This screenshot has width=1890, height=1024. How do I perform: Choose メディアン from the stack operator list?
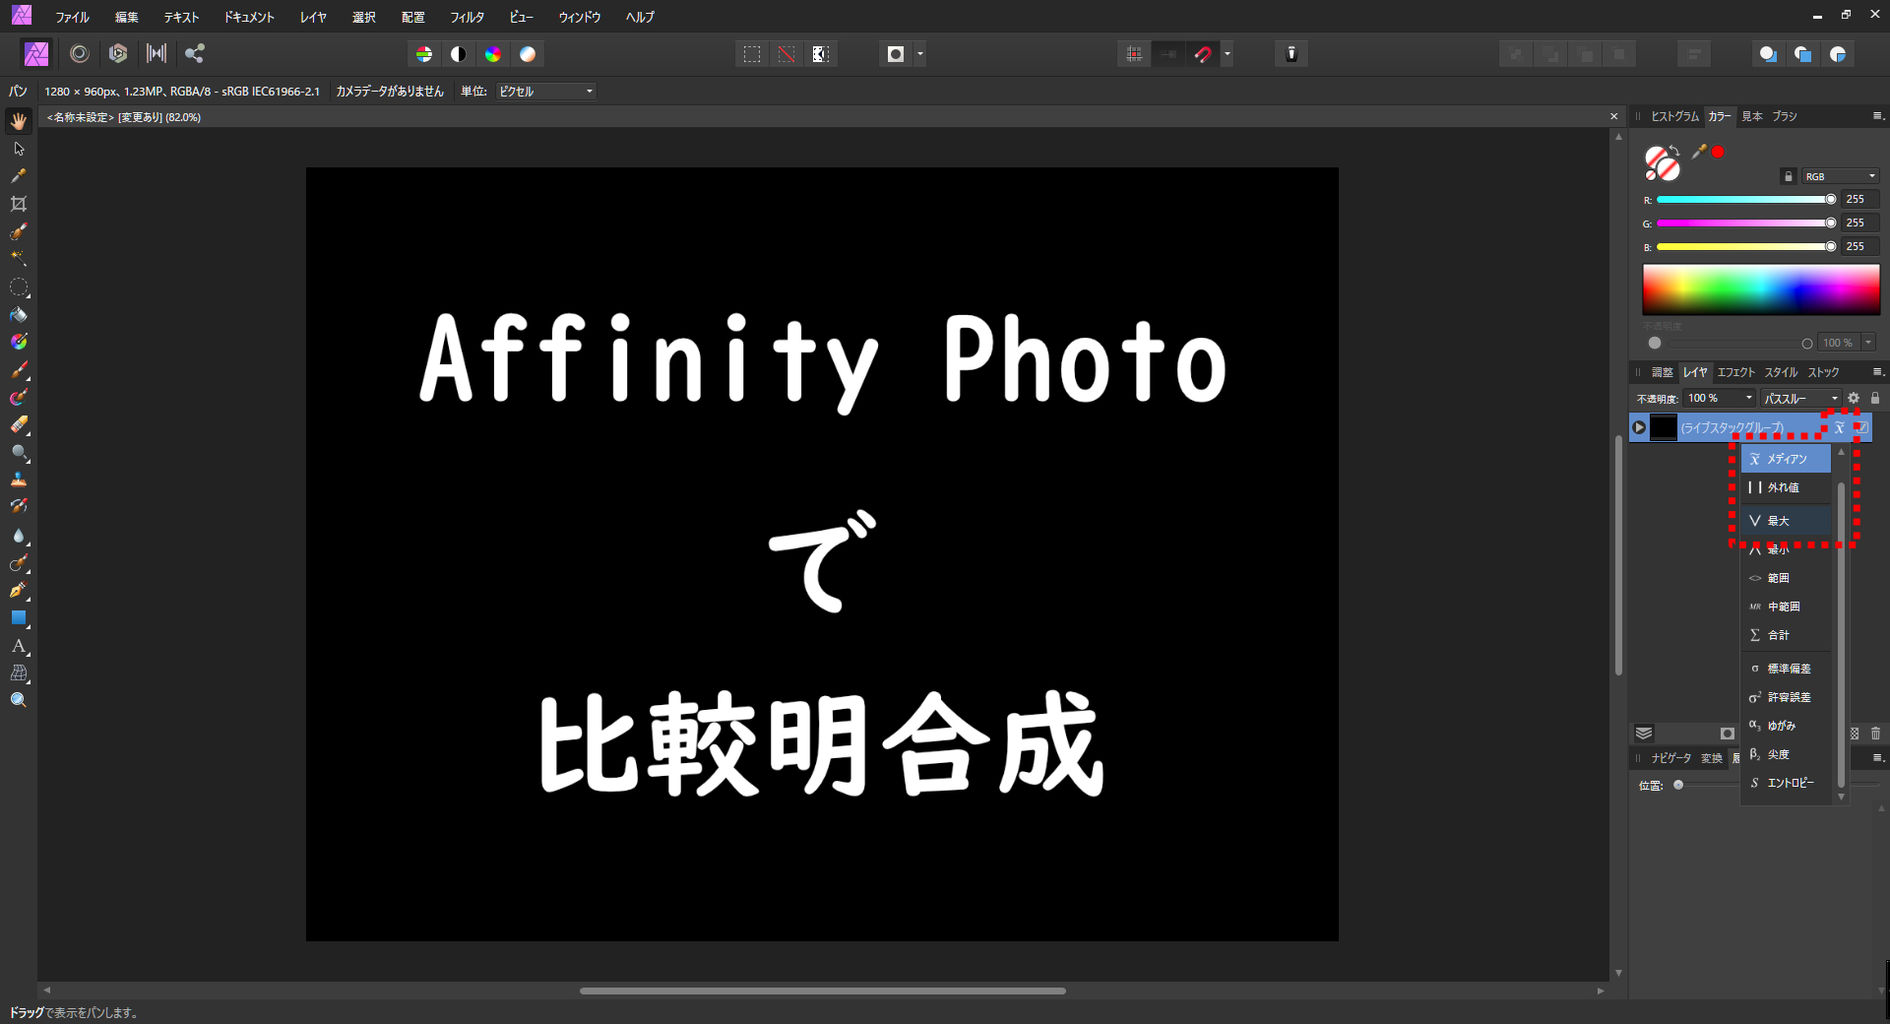pos(1786,459)
